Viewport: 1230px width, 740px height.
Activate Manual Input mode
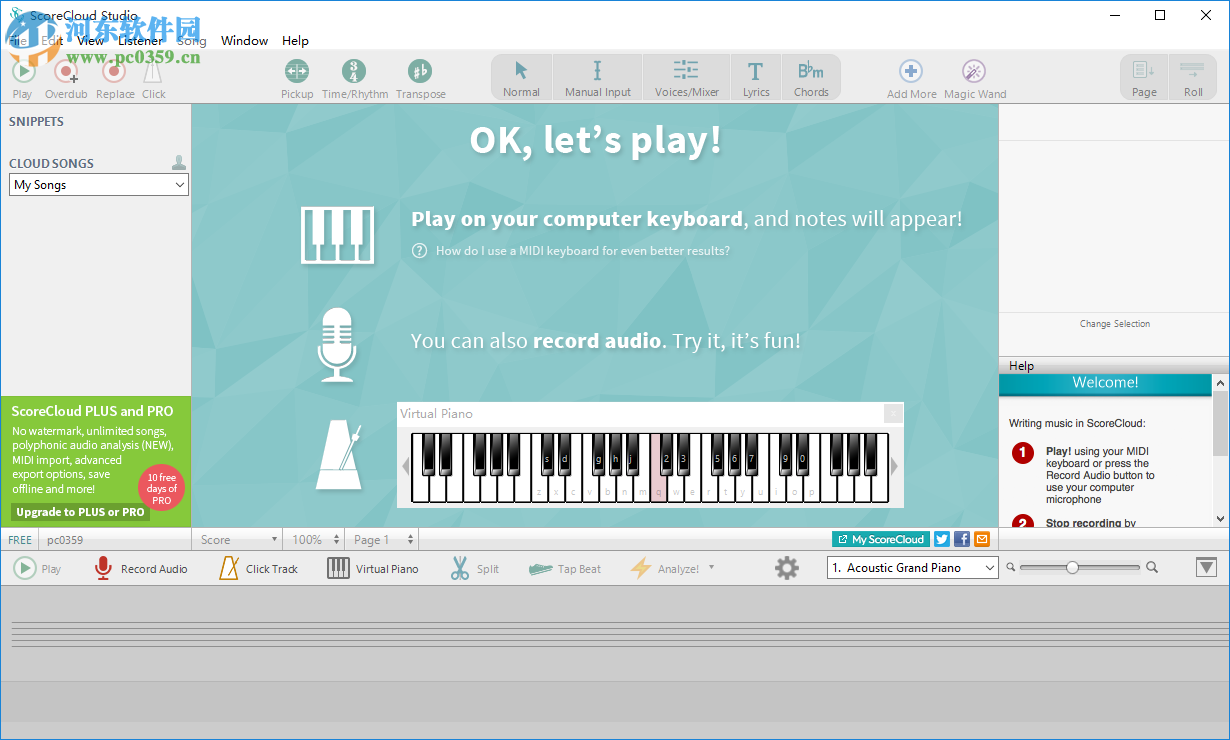pyautogui.click(x=597, y=76)
